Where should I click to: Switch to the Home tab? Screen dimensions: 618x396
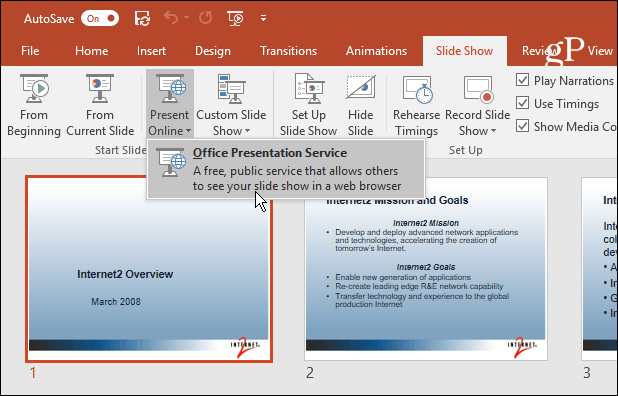[x=91, y=51]
